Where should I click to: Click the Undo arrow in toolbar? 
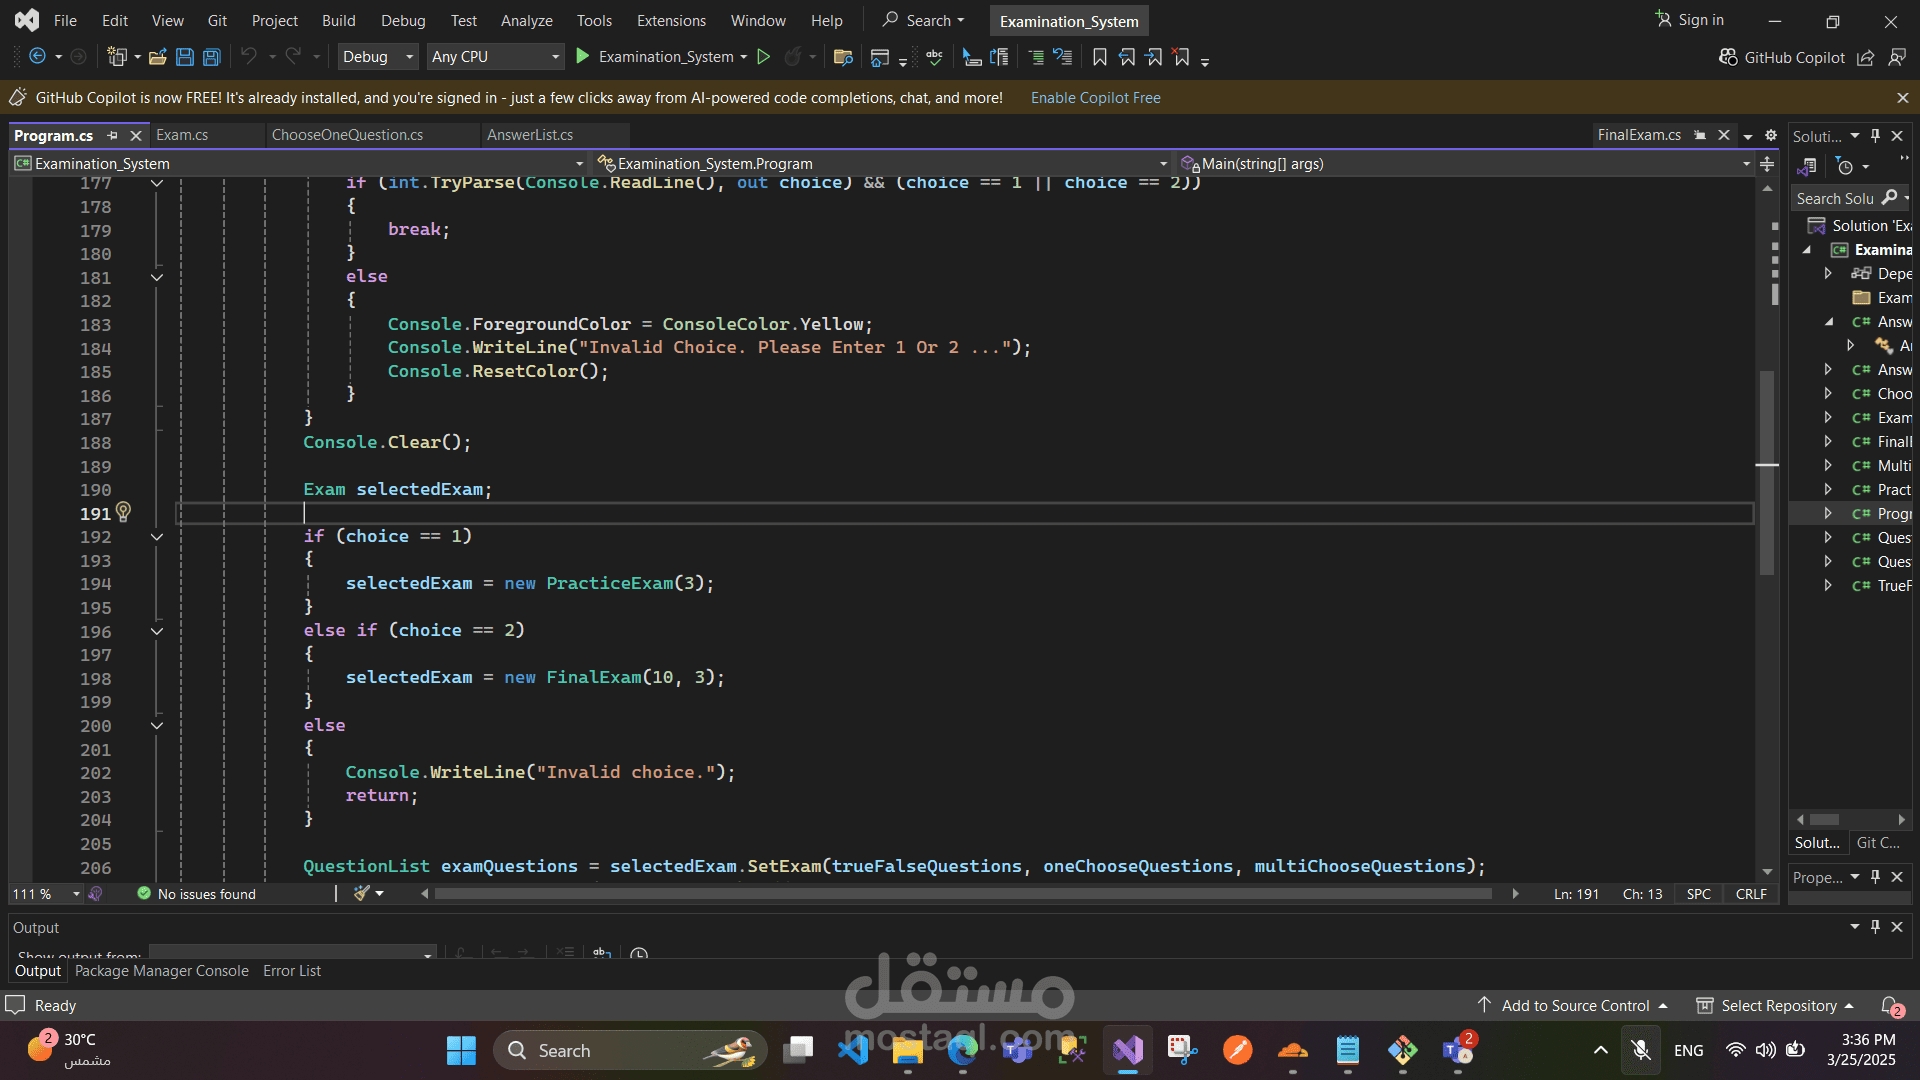(249, 57)
